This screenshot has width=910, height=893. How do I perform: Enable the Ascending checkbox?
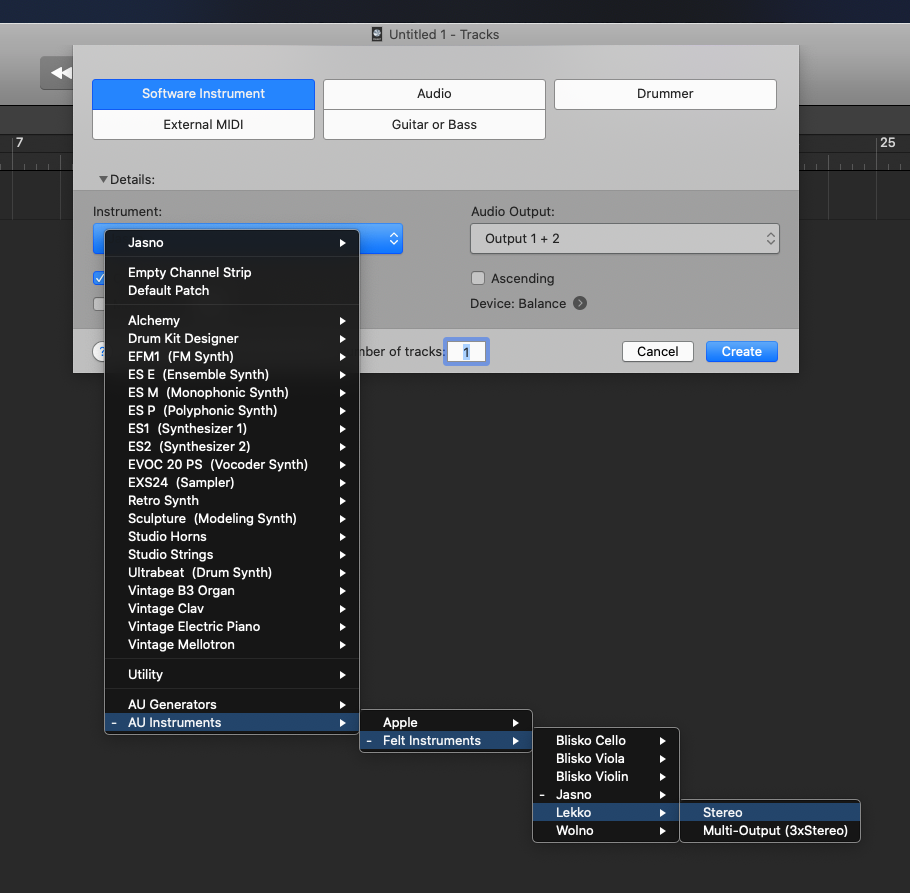pyautogui.click(x=478, y=279)
